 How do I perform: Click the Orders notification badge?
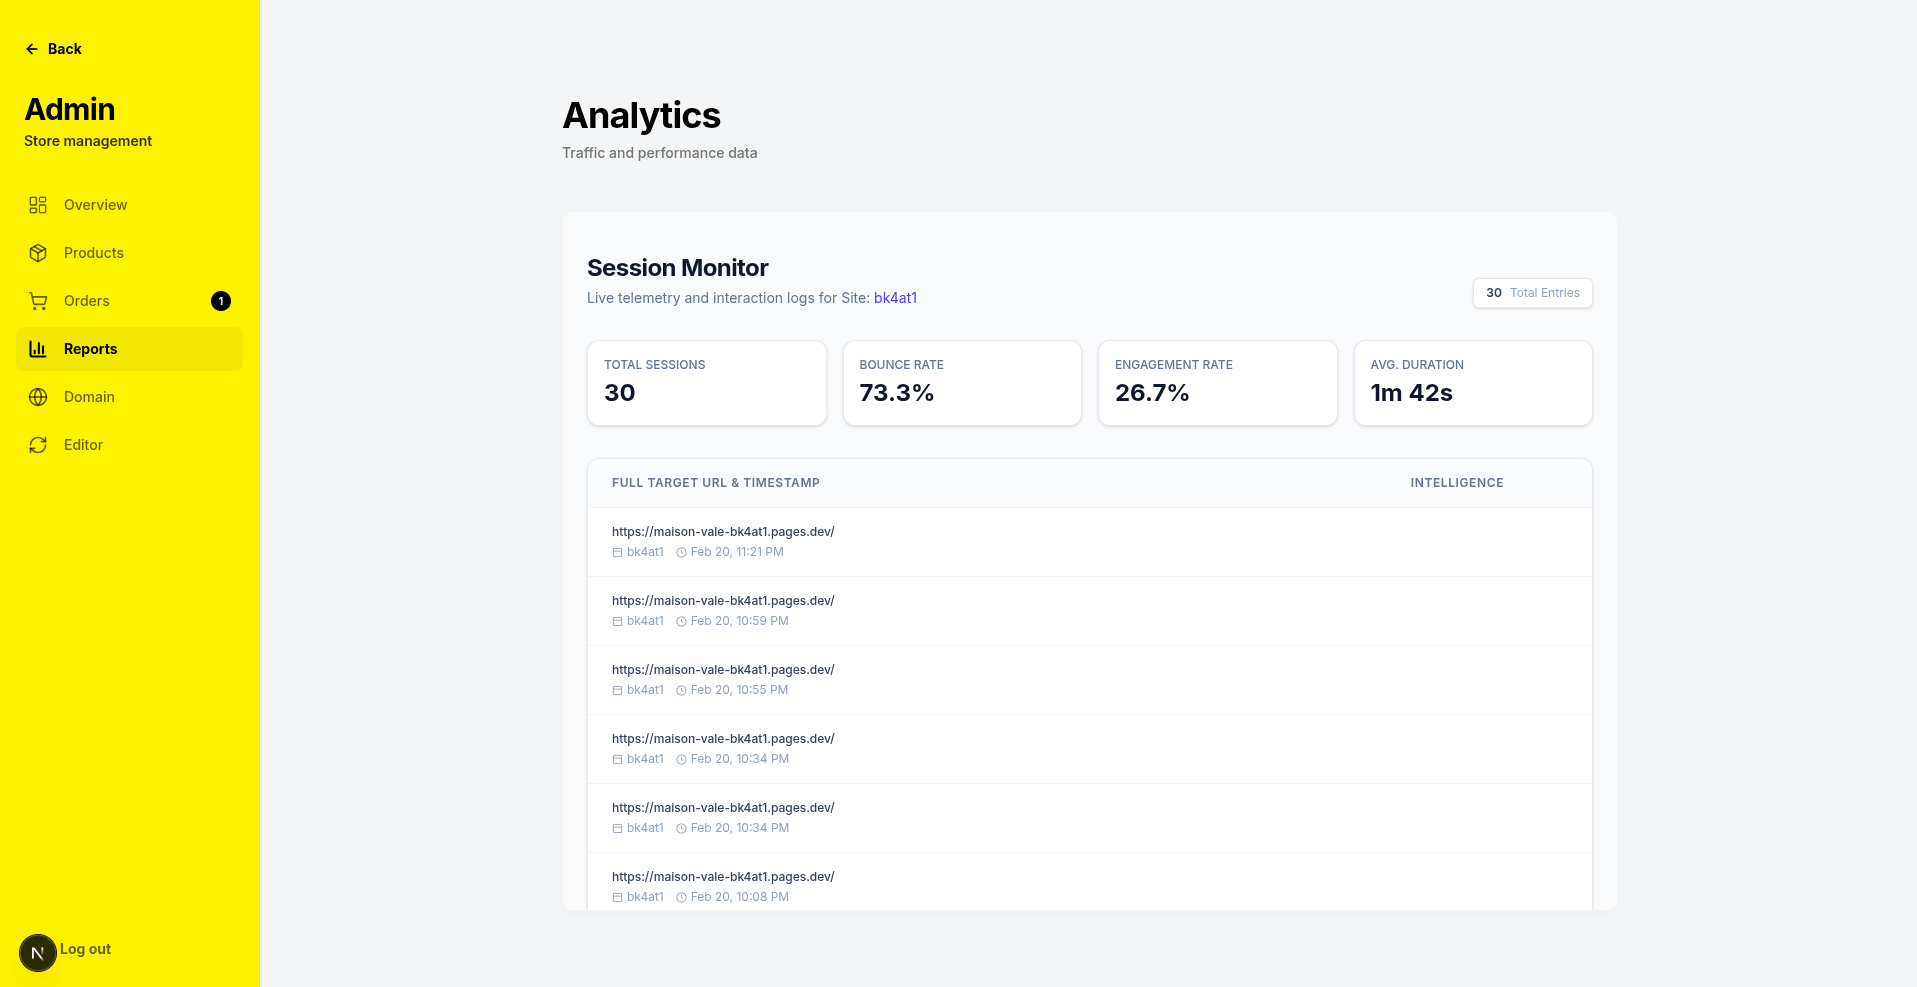click(x=221, y=301)
